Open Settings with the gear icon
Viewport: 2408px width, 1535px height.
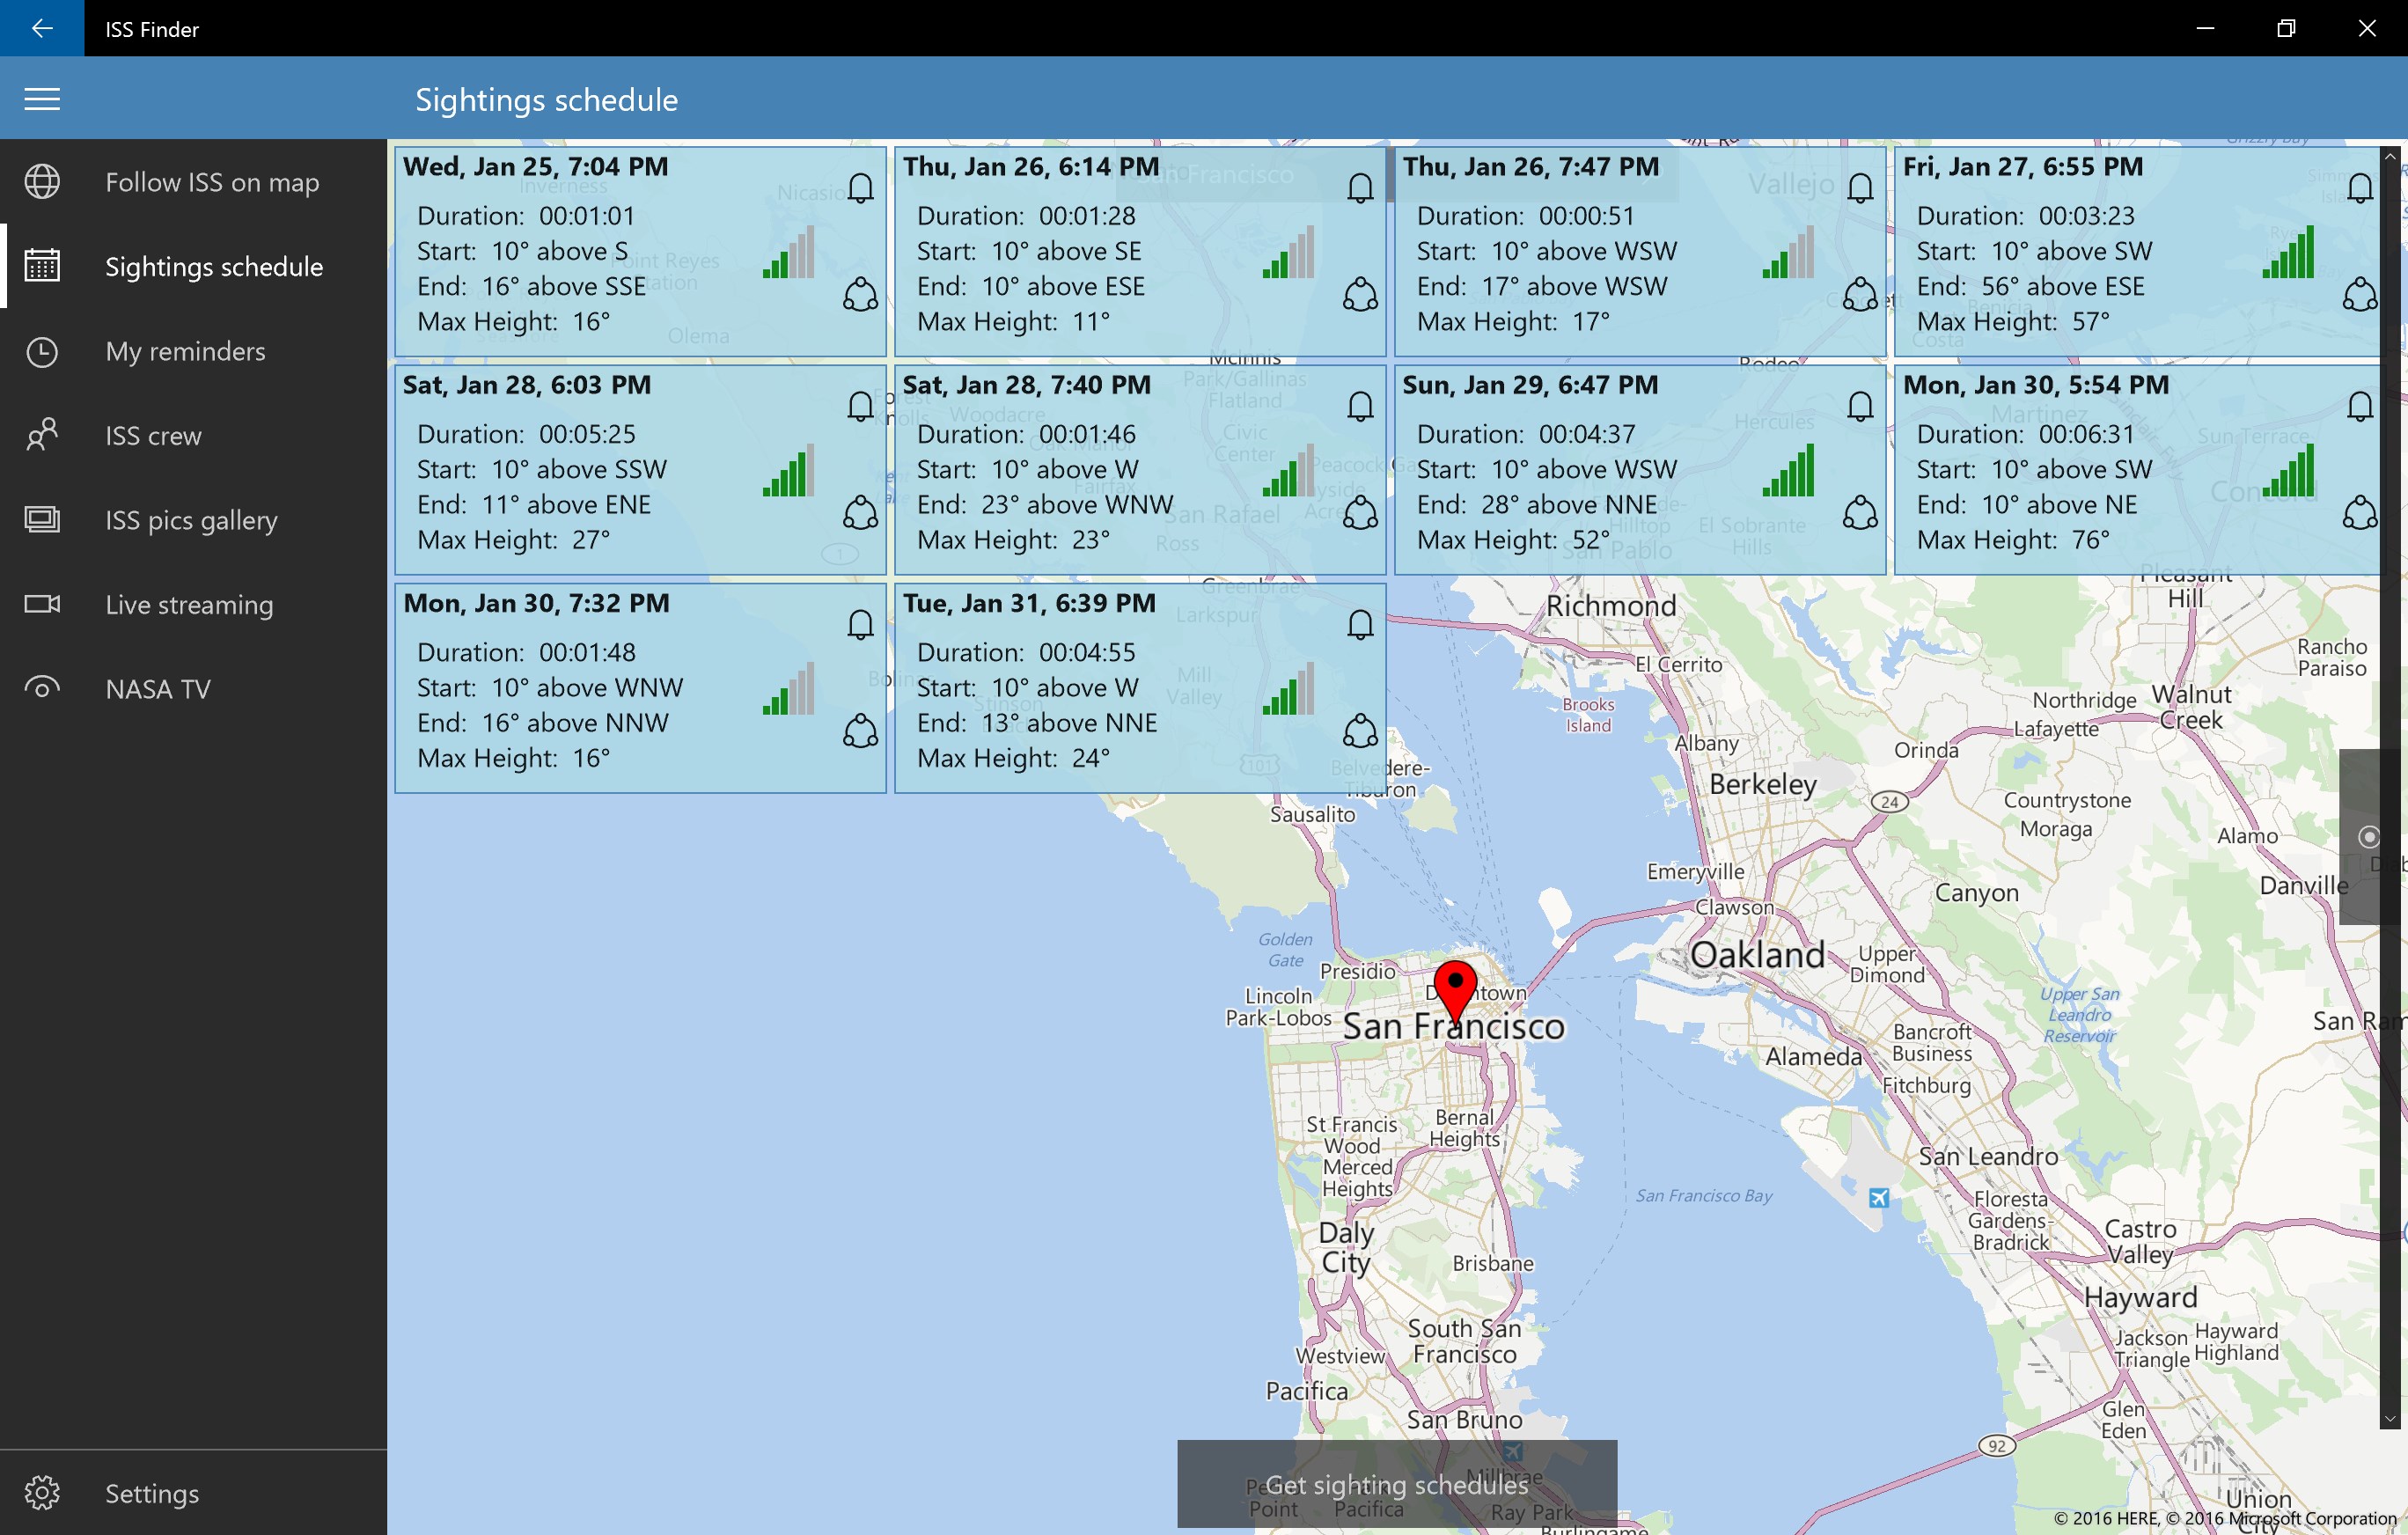[42, 1492]
